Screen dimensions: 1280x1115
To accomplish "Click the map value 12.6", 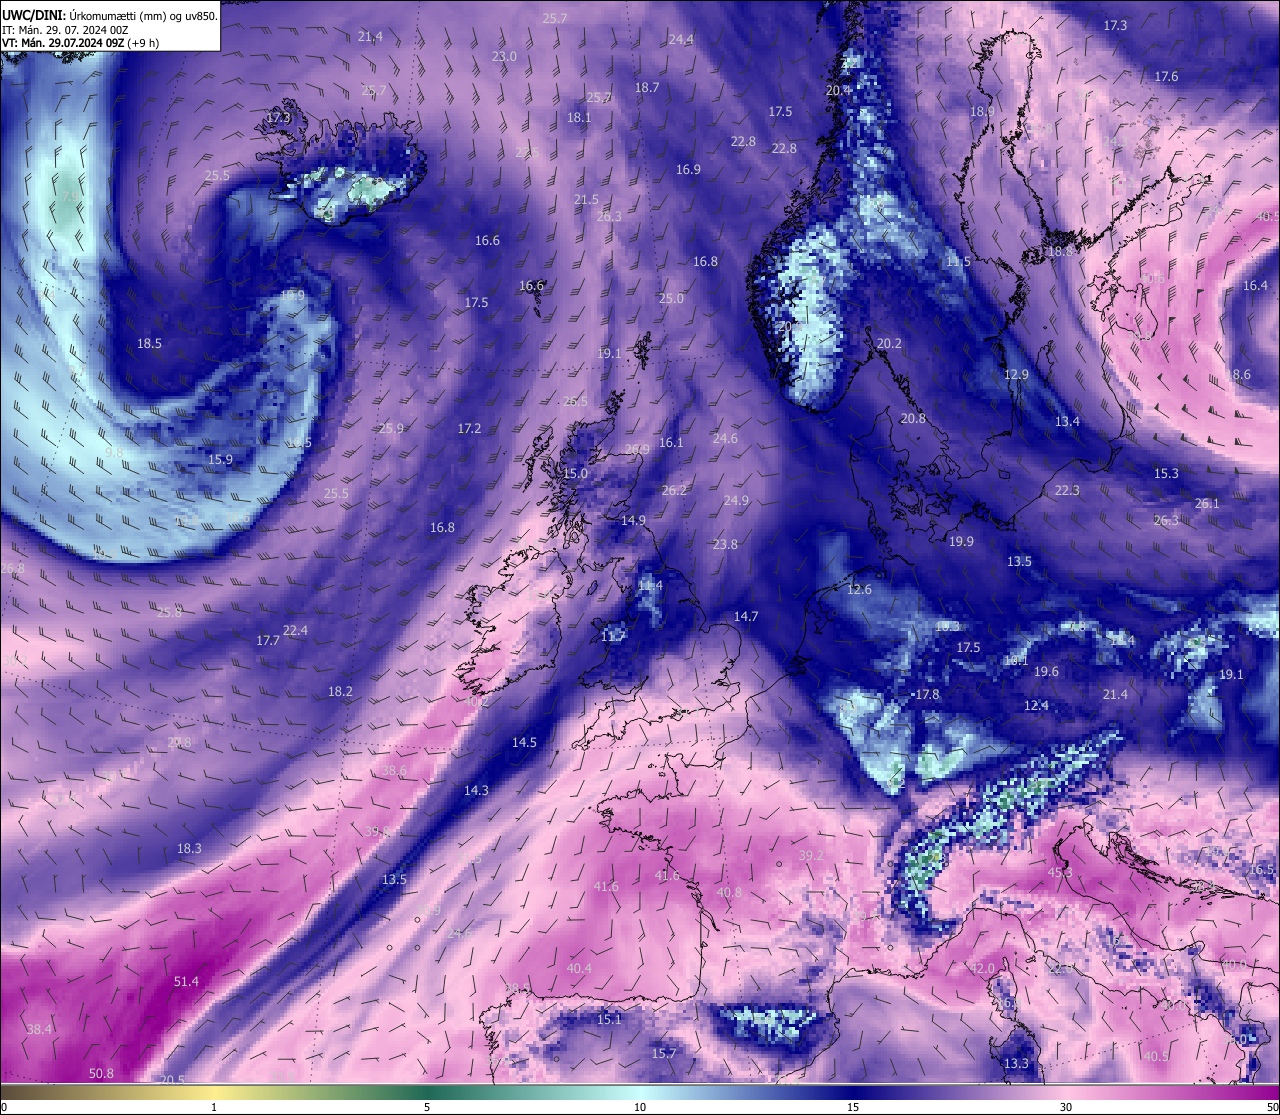I will [x=859, y=589].
